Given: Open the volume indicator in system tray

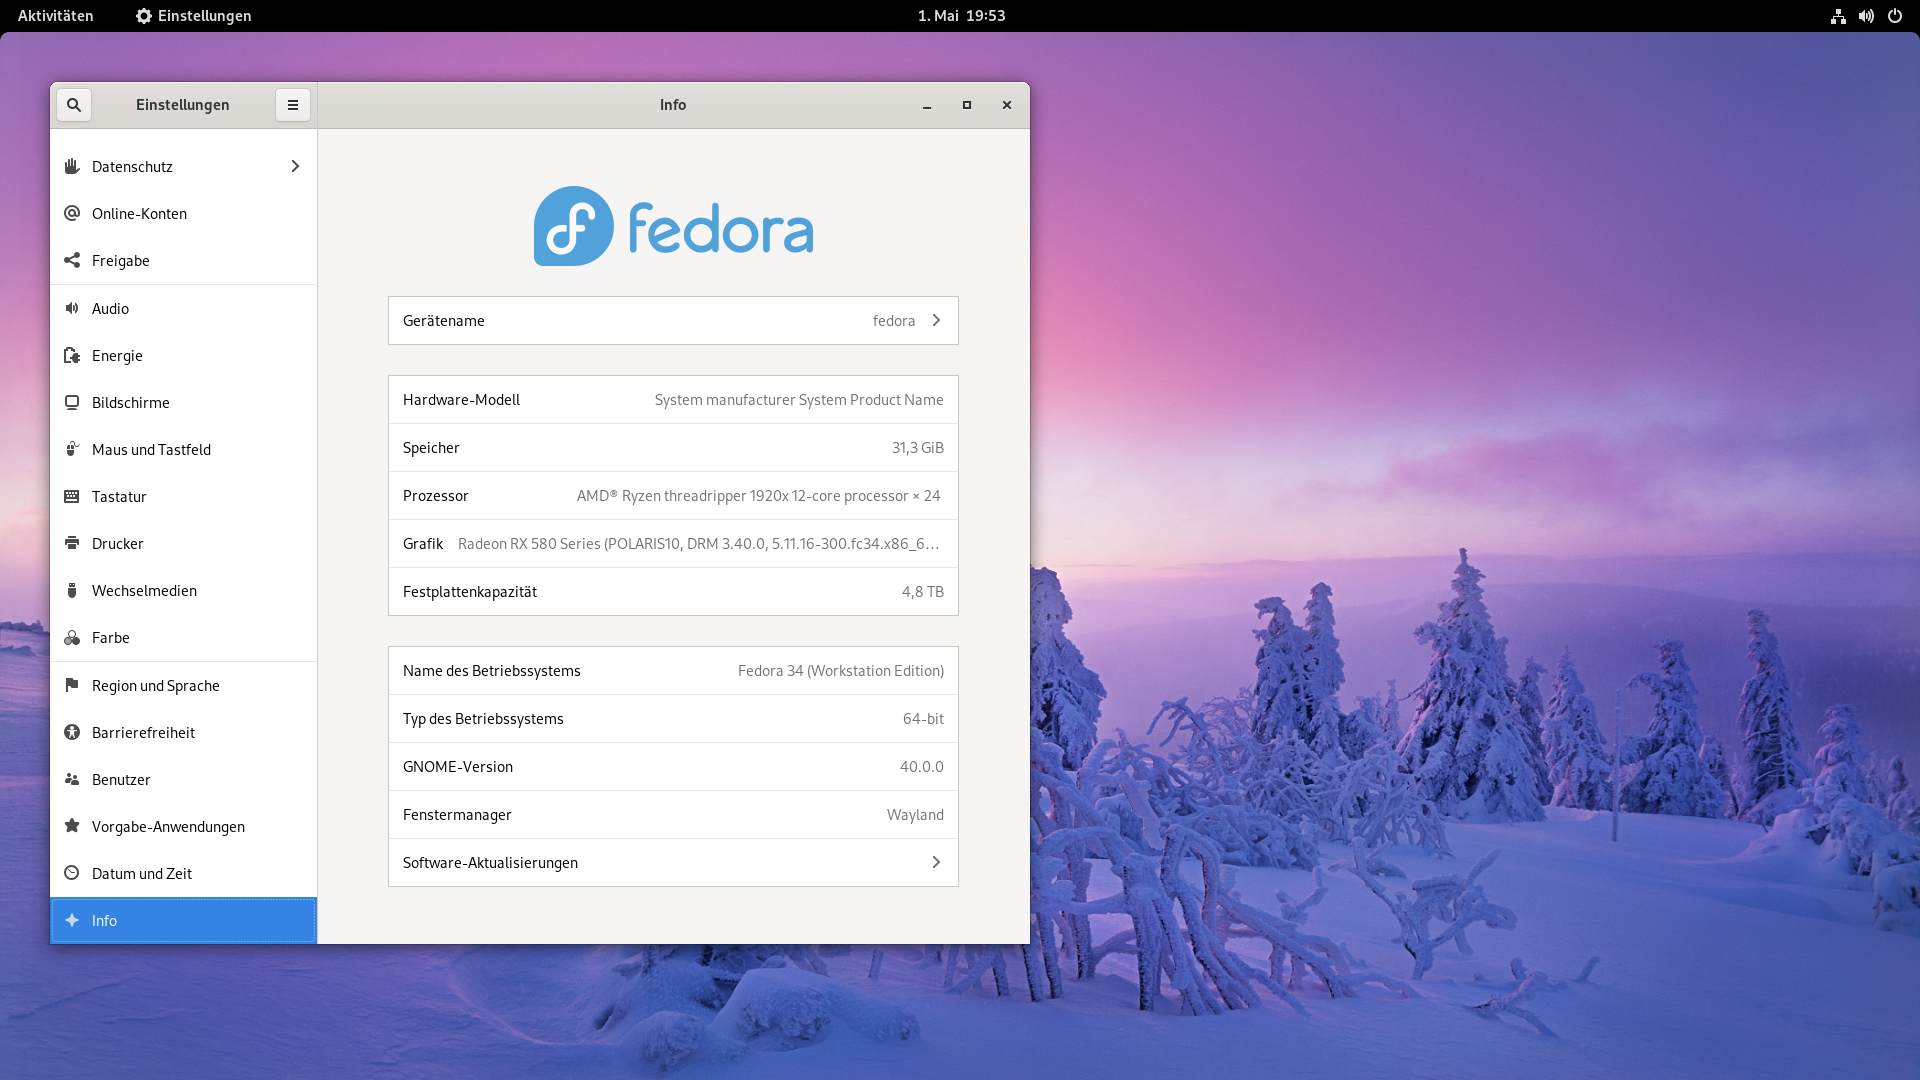Looking at the screenshot, I should [1866, 16].
